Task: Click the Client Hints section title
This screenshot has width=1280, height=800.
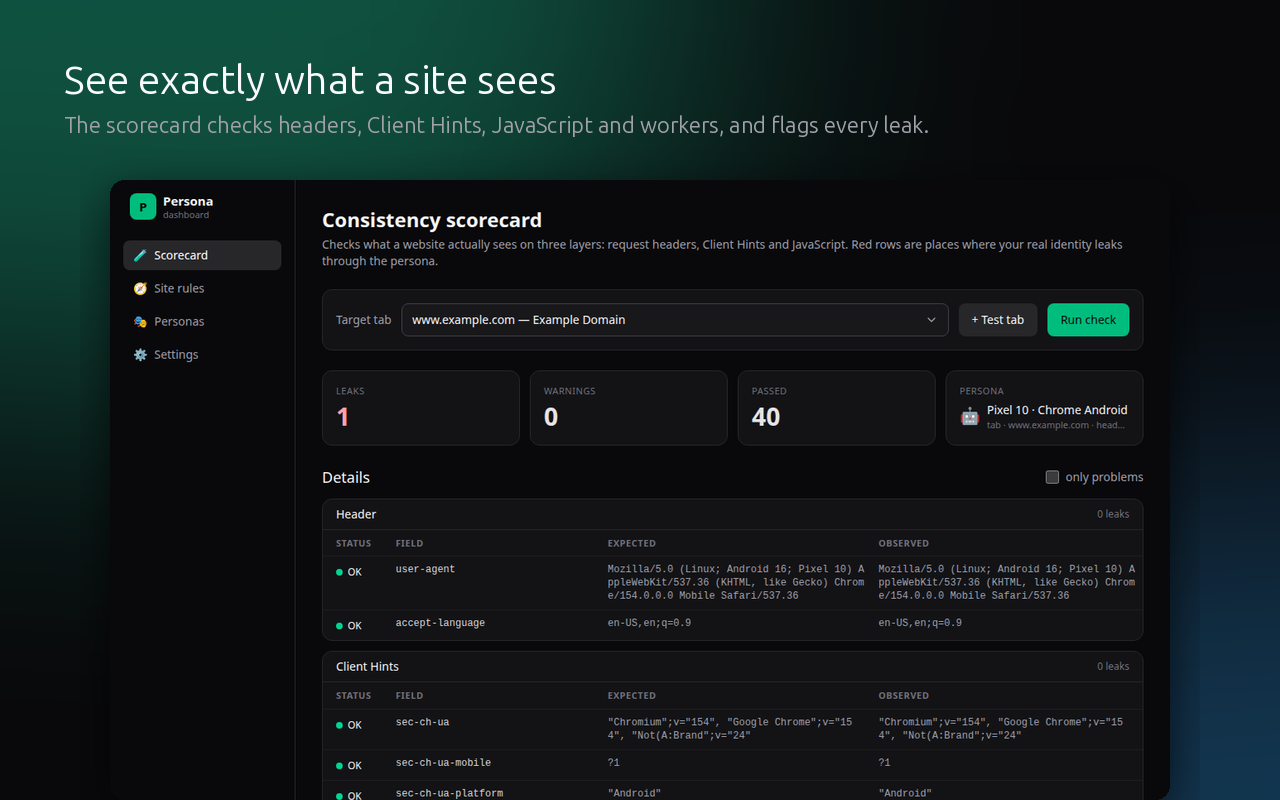Action: pos(367,666)
